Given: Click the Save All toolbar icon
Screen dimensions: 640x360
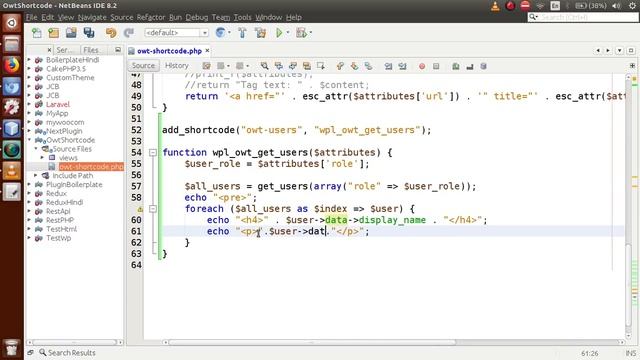Looking at the screenshot, I should click(x=89, y=33).
